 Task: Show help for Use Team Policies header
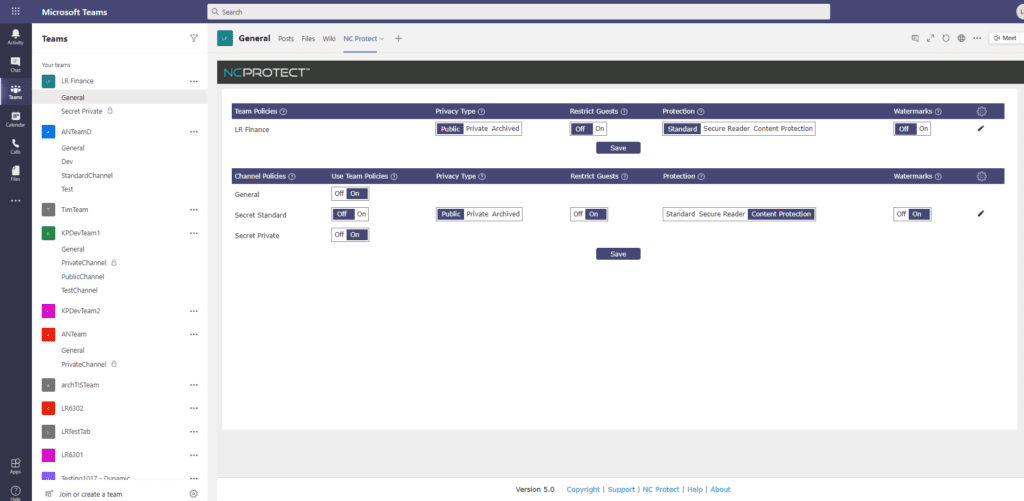point(394,176)
